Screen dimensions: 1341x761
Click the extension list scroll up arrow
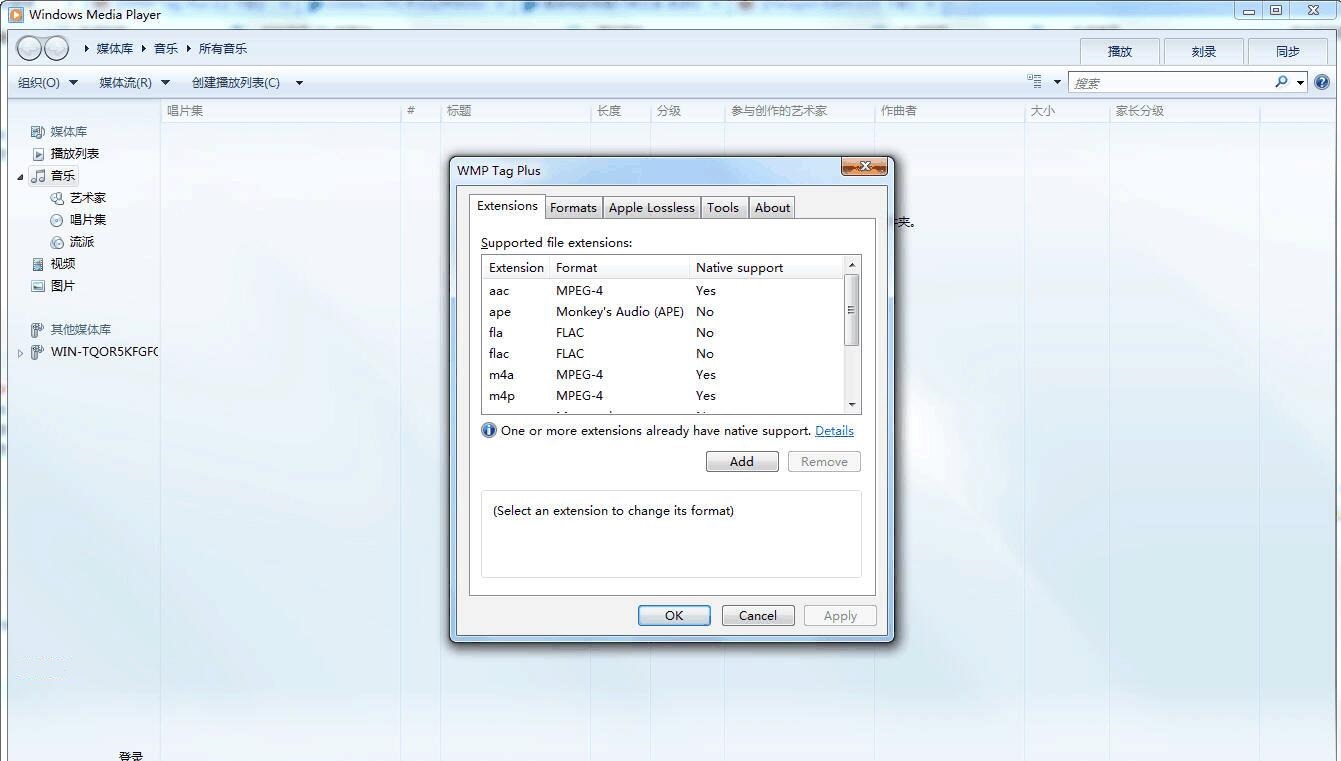(x=852, y=265)
